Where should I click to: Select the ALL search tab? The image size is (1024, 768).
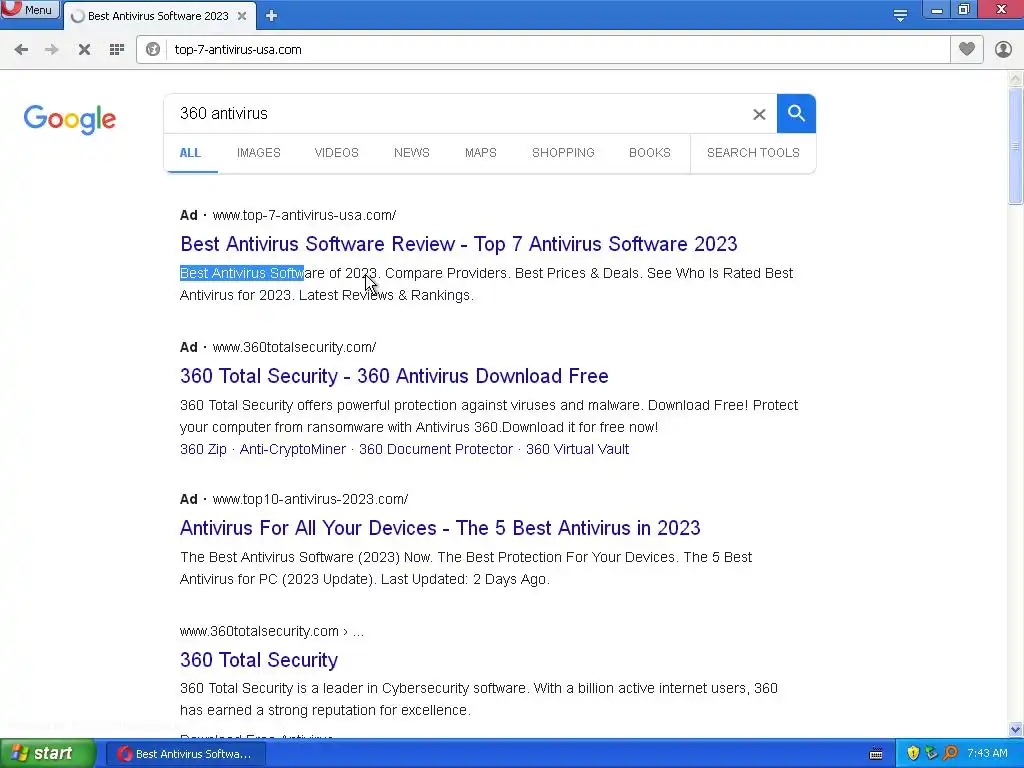click(190, 153)
